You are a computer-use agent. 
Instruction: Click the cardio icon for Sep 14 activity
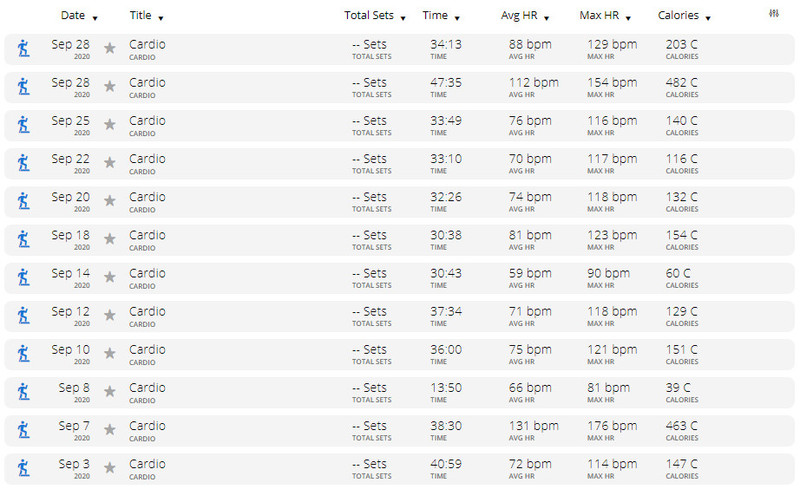coord(23,278)
